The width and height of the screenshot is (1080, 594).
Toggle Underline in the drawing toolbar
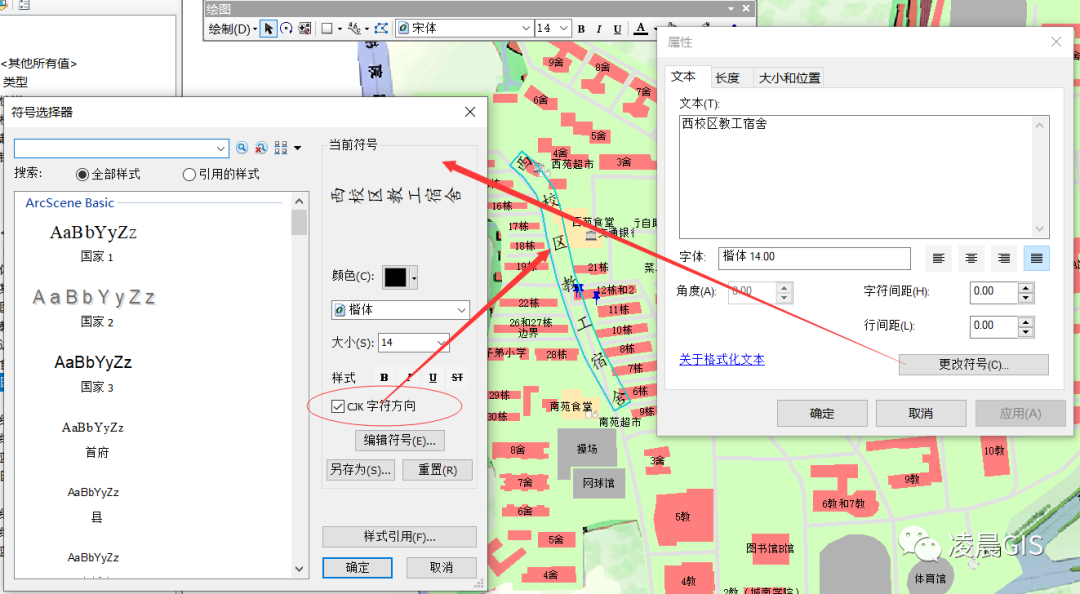click(x=617, y=29)
